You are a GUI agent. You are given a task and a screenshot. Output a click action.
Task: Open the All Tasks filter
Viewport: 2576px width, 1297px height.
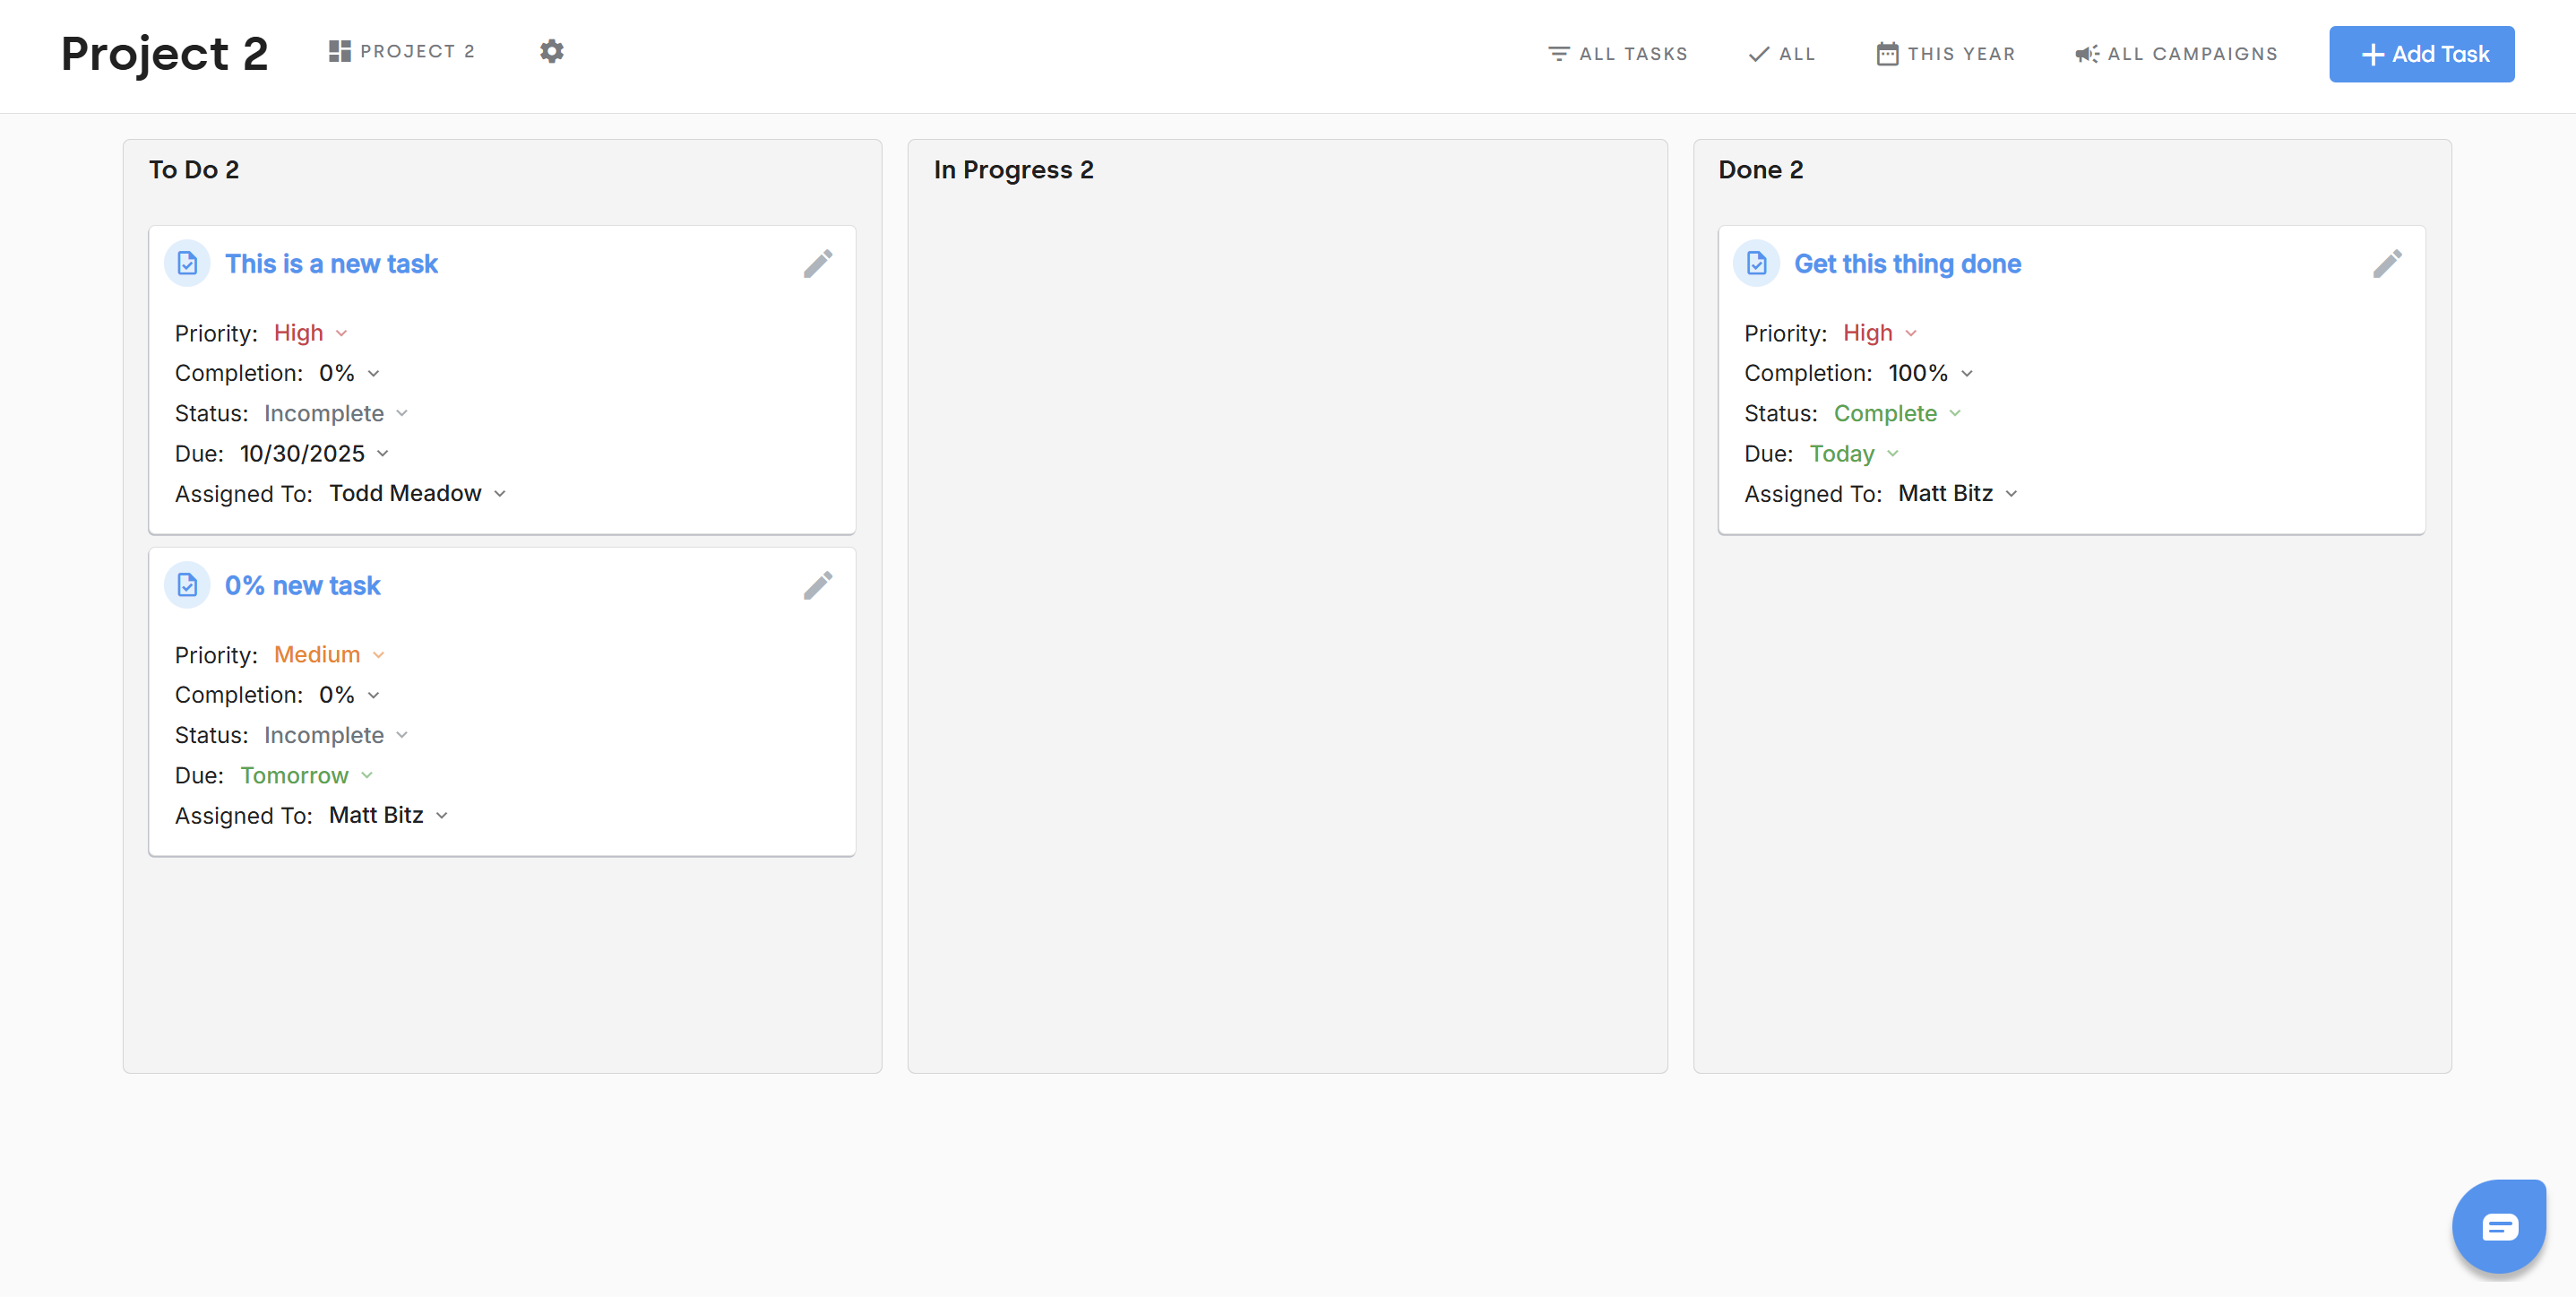pos(1617,54)
